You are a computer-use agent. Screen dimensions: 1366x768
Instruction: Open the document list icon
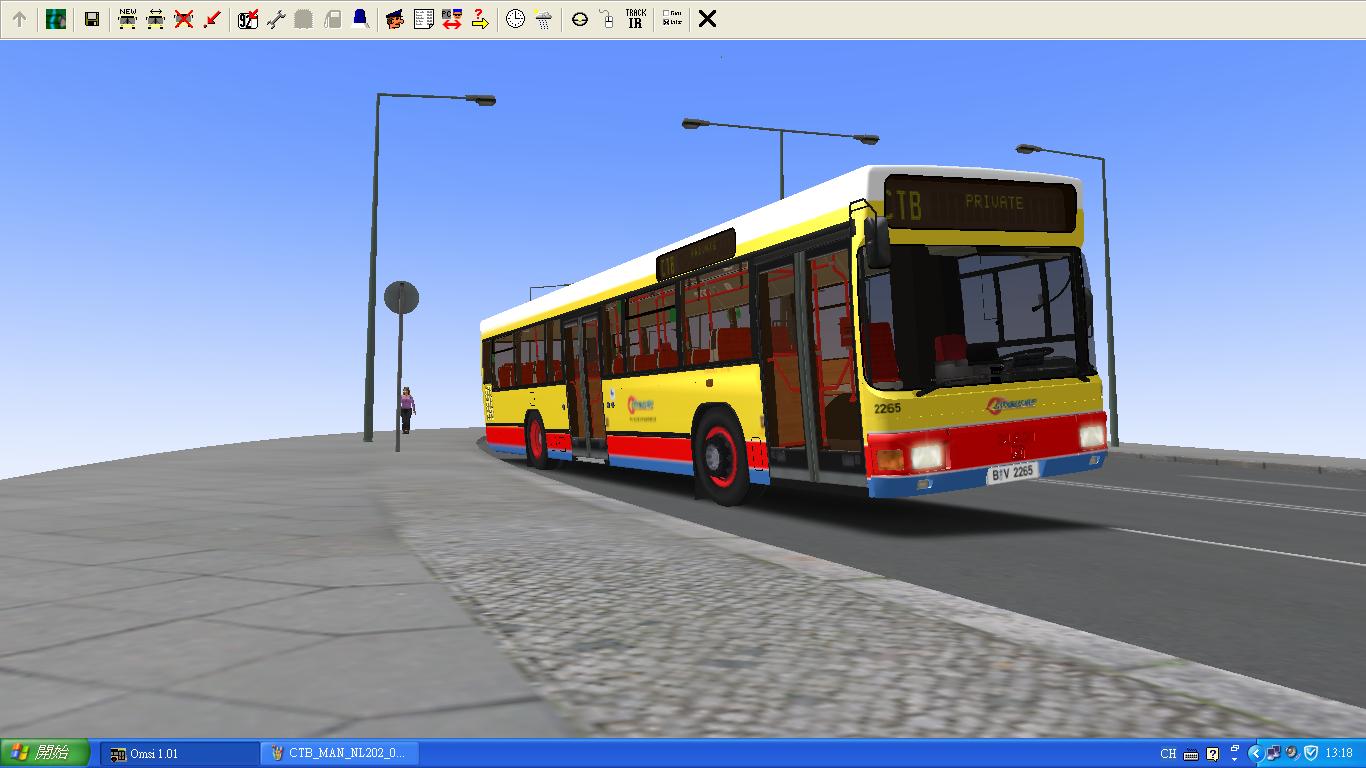click(x=423, y=19)
